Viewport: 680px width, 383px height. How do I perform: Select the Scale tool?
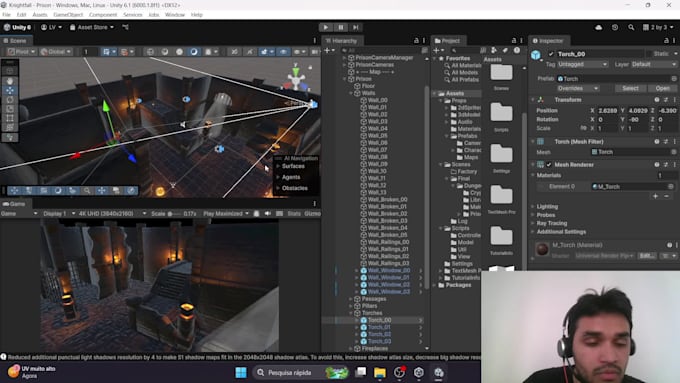pyautogui.click(x=10, y=109)
